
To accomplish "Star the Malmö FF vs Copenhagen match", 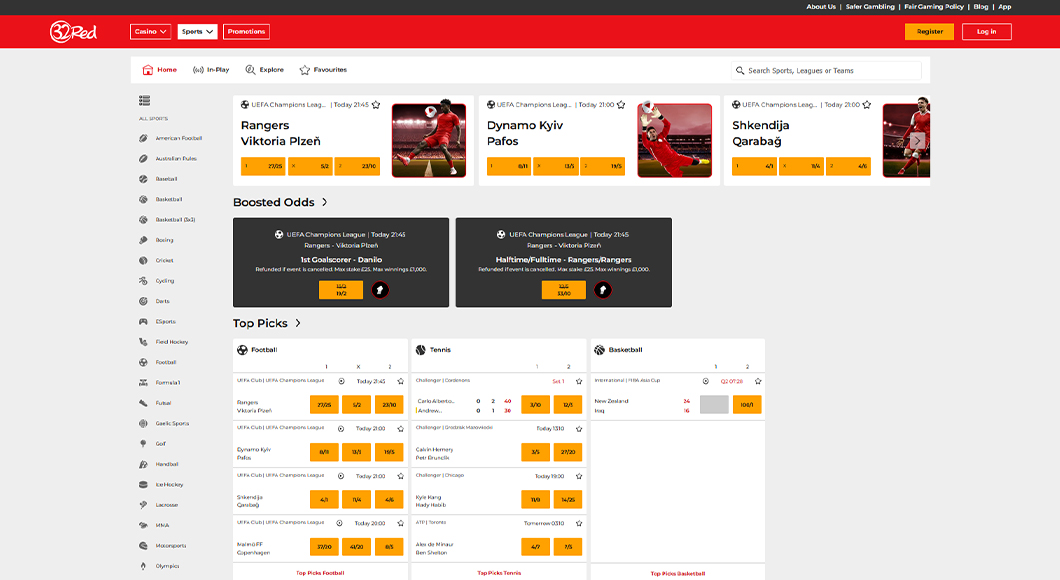I will pyautogui.click(x=400, y=523).
